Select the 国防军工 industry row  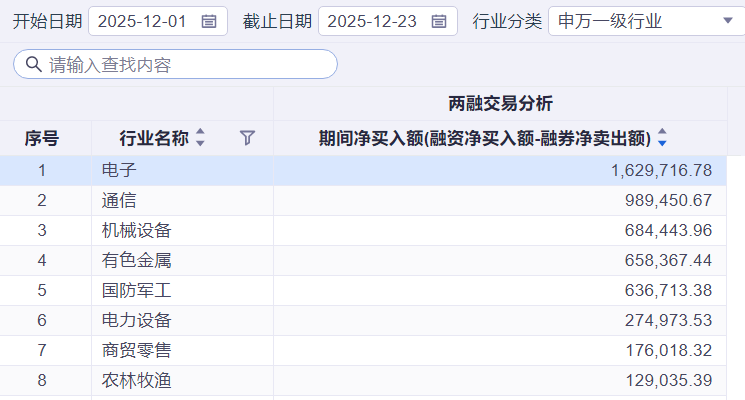coord(363,290)
